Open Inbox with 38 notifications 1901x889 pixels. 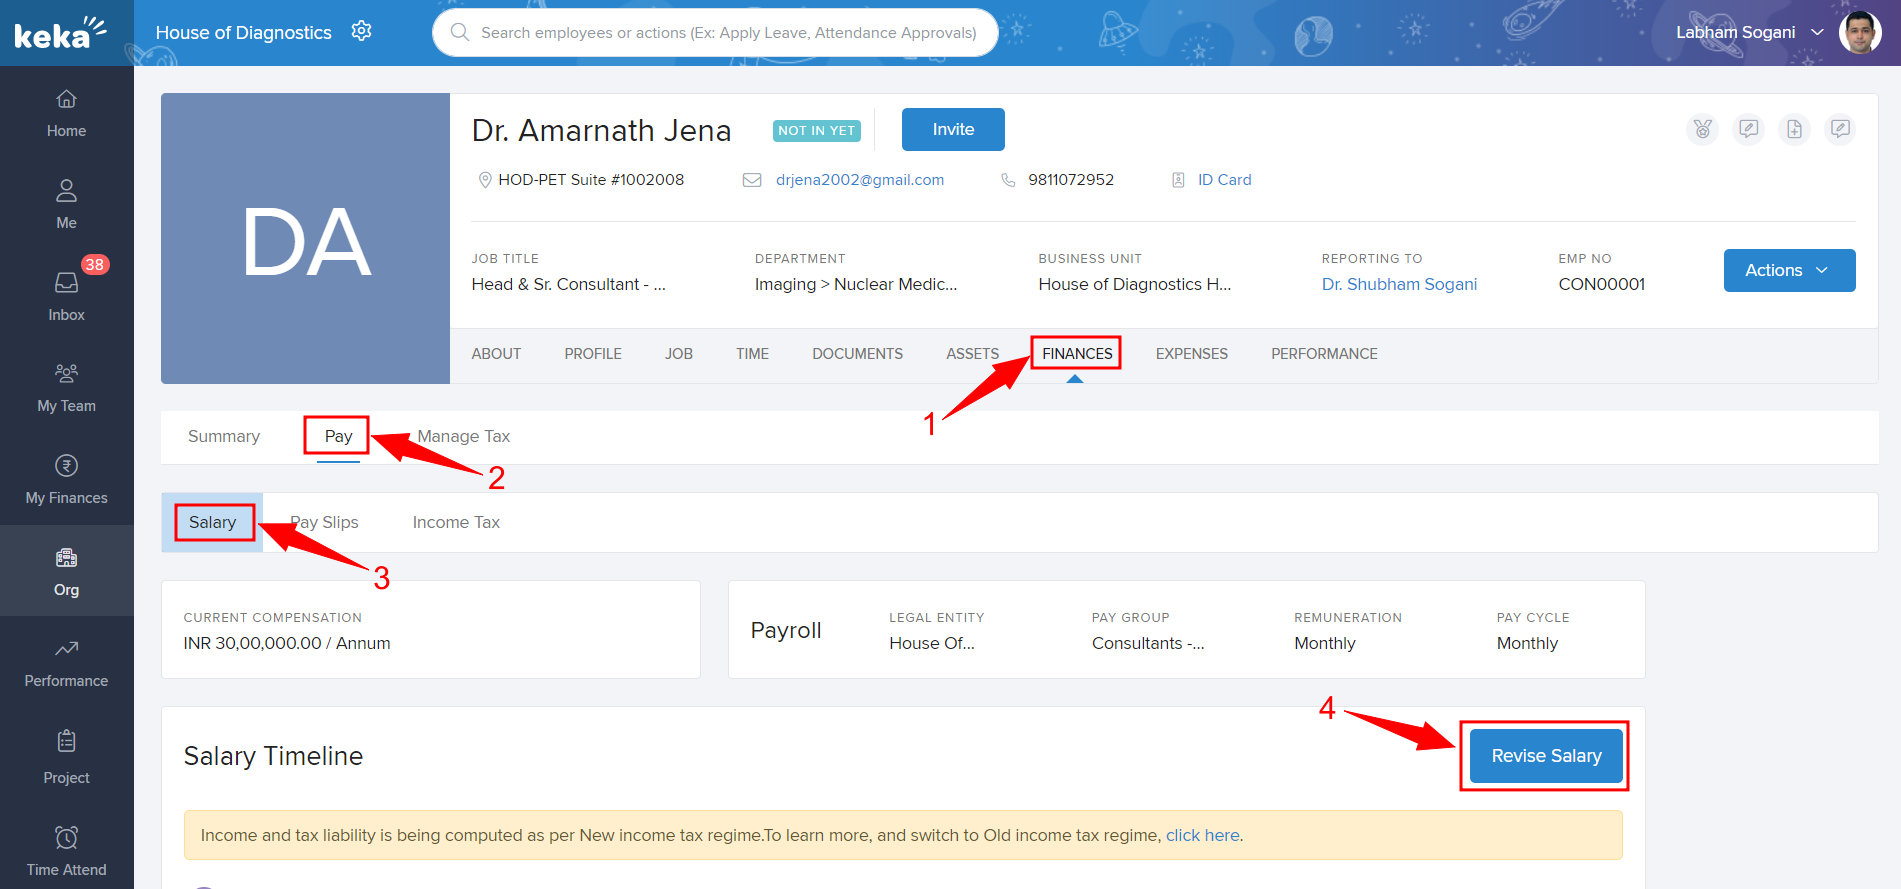(66, 296)
